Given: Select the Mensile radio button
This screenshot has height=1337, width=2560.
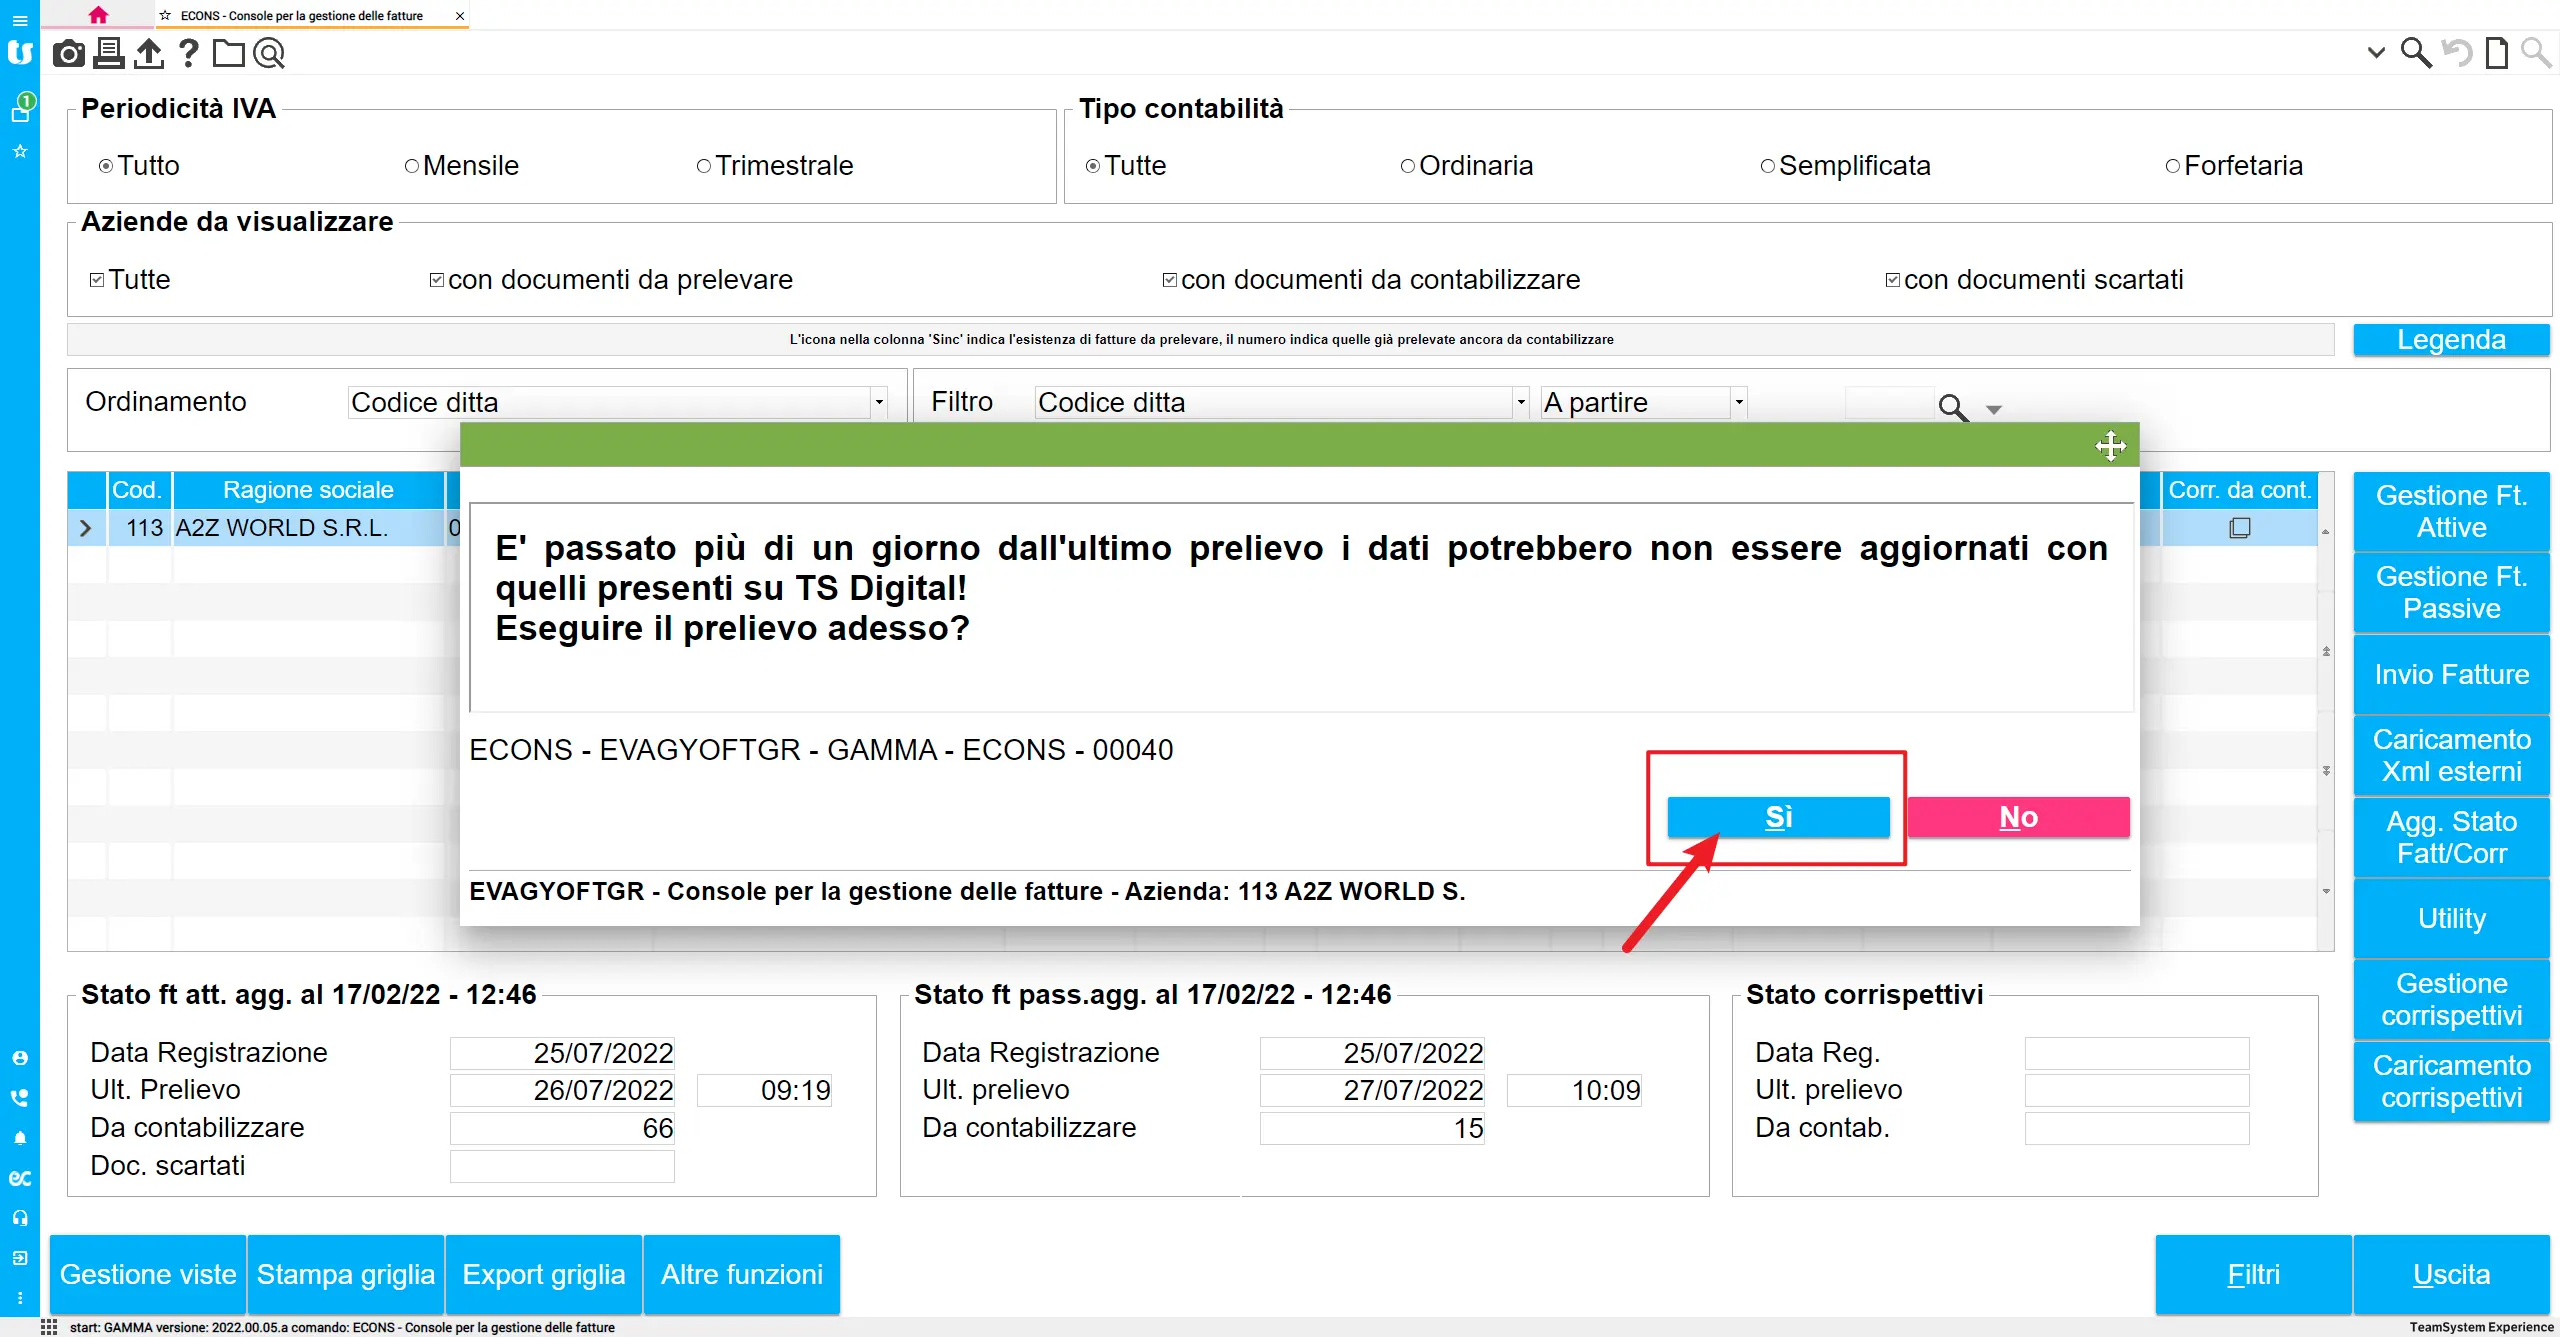Looking at the screenshot, I should [412, 166].
